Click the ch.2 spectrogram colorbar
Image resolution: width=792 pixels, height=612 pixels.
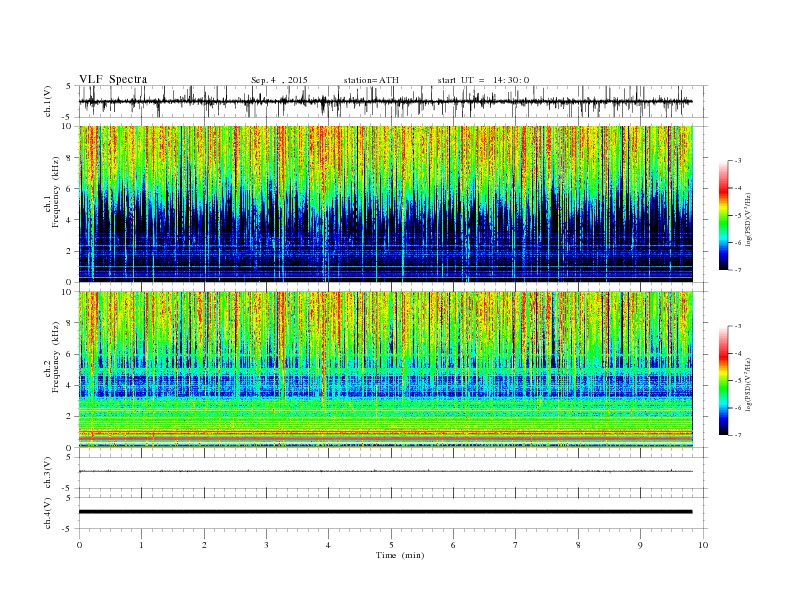click(x=723, y=380)
